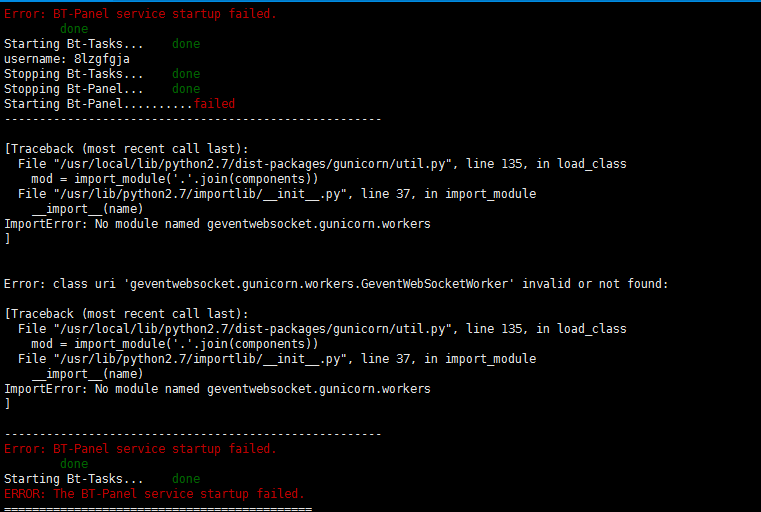Click the red 'failed' status text
761x512 pixels.
tap(214, 104)
